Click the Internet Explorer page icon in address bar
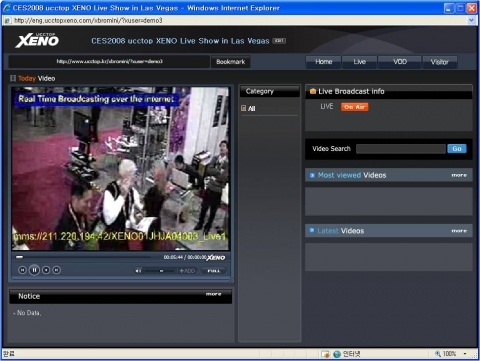The width and height of the screenshot is (480, 361). [7, 20]
